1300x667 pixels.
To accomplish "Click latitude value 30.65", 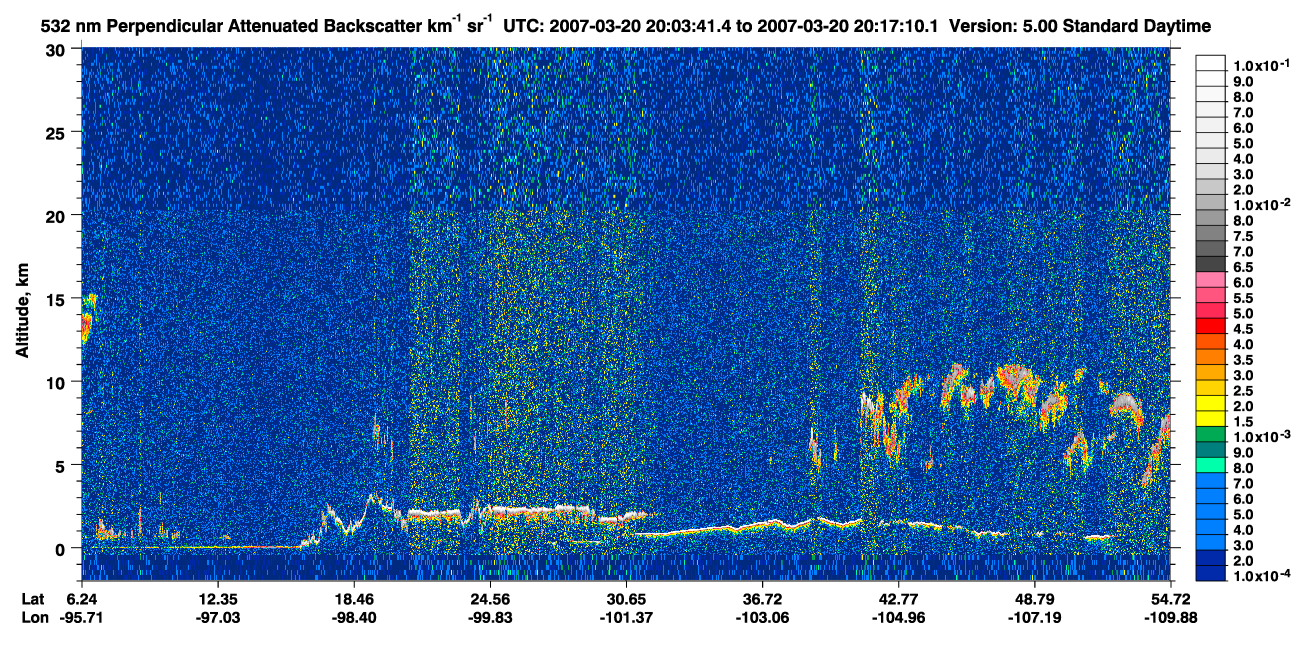I will 626,599.
